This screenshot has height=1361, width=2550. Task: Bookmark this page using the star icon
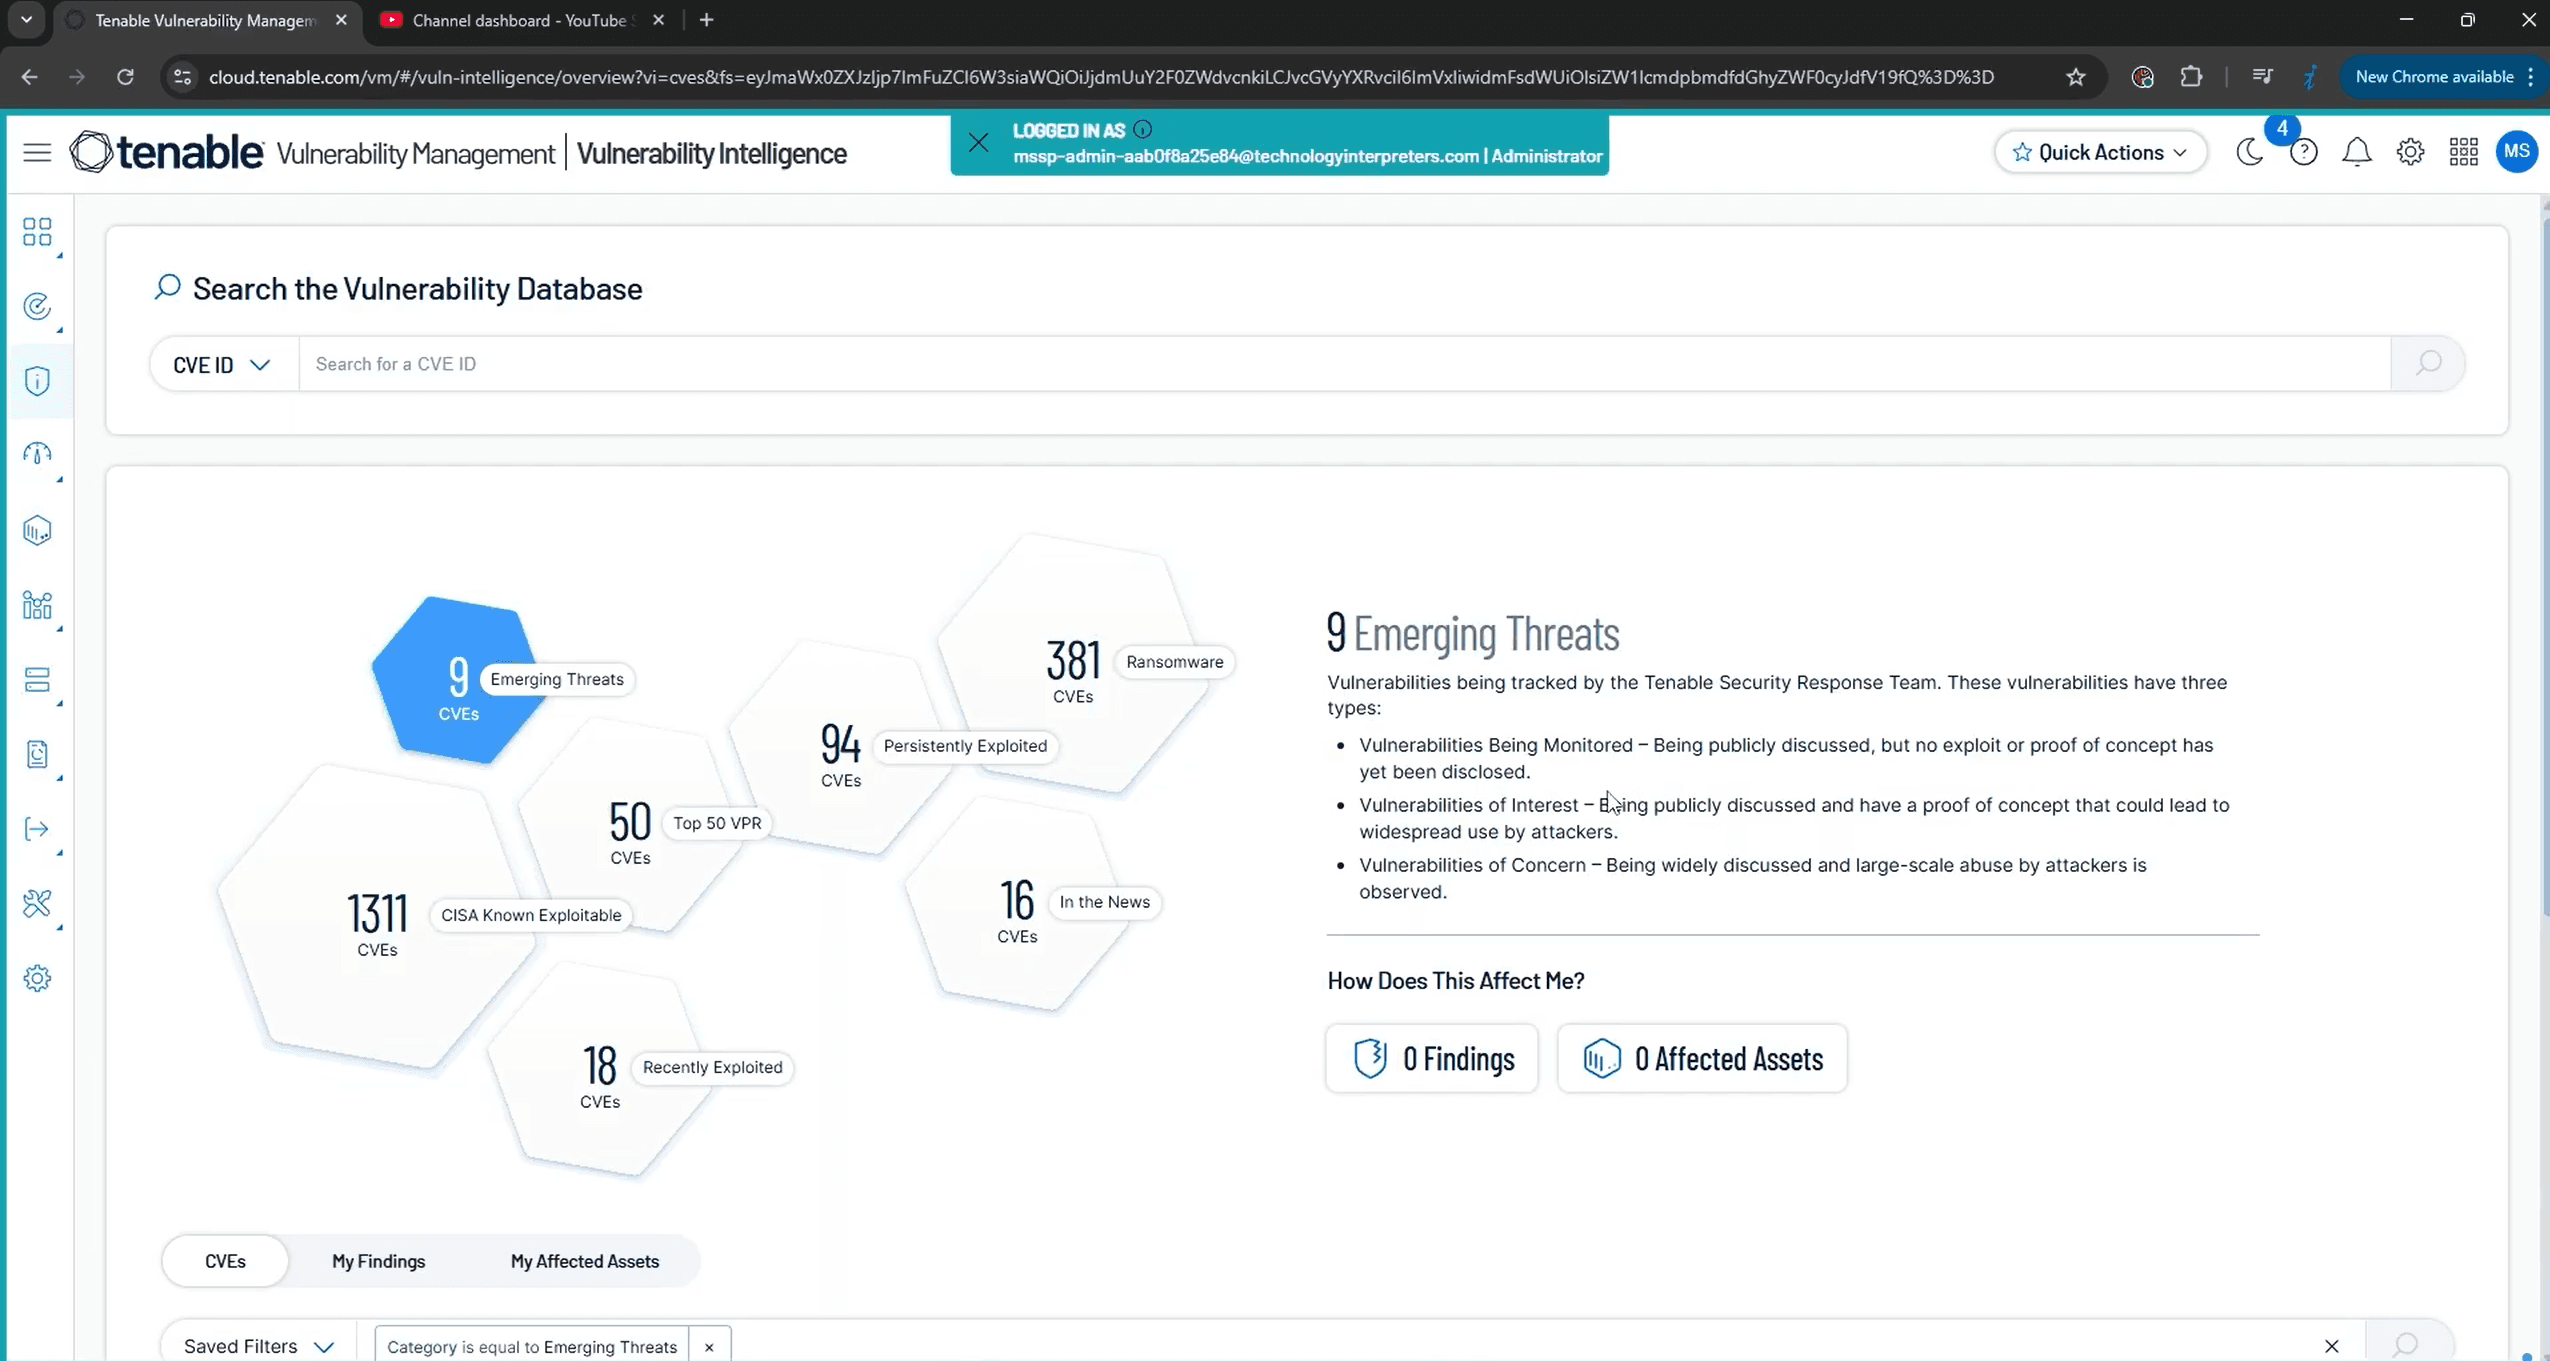(x=2075, y=77)
